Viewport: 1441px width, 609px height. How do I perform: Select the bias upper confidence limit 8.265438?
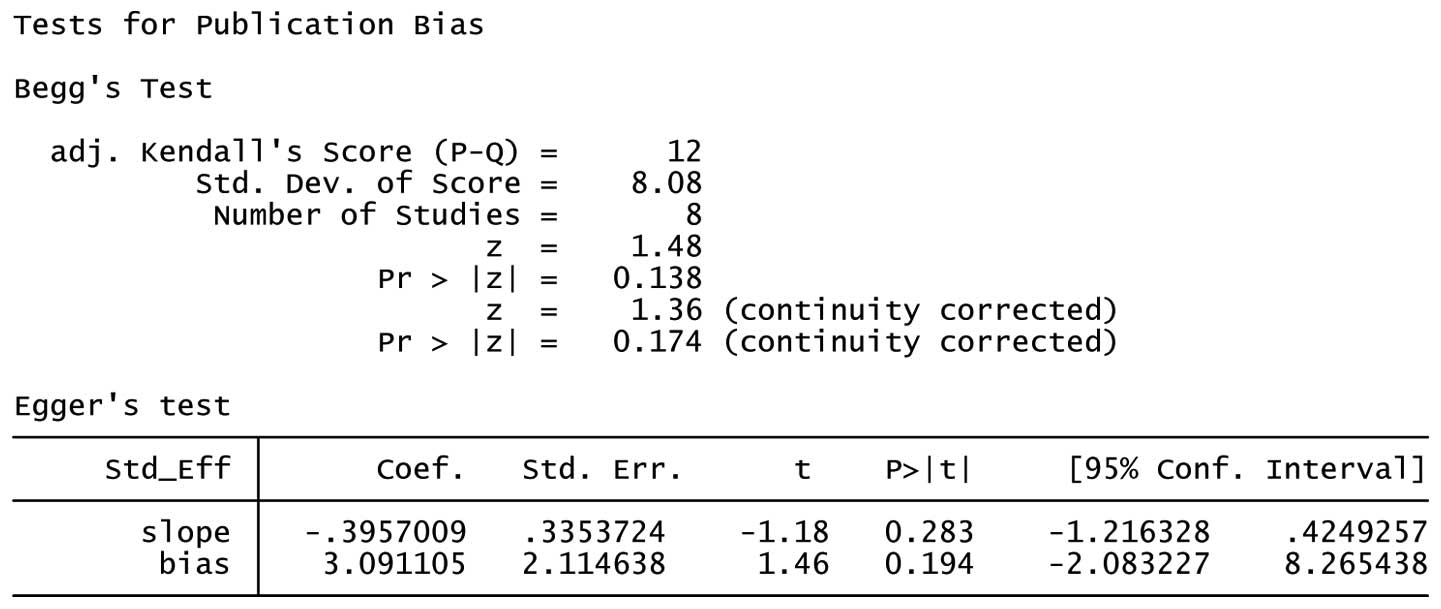(1355, 564)
